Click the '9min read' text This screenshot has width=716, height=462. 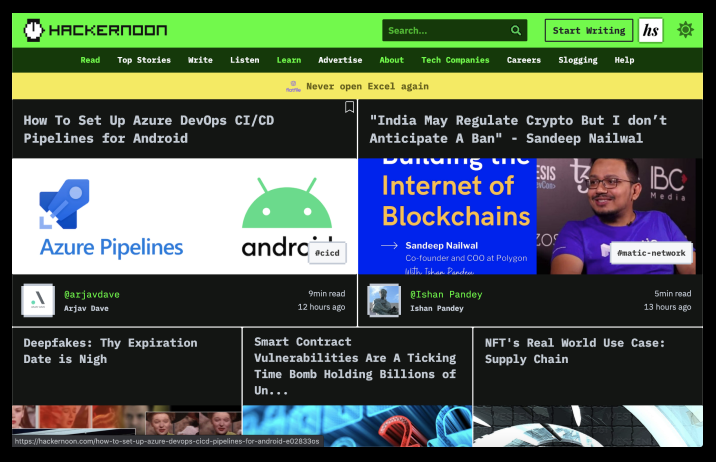point(326,294)
